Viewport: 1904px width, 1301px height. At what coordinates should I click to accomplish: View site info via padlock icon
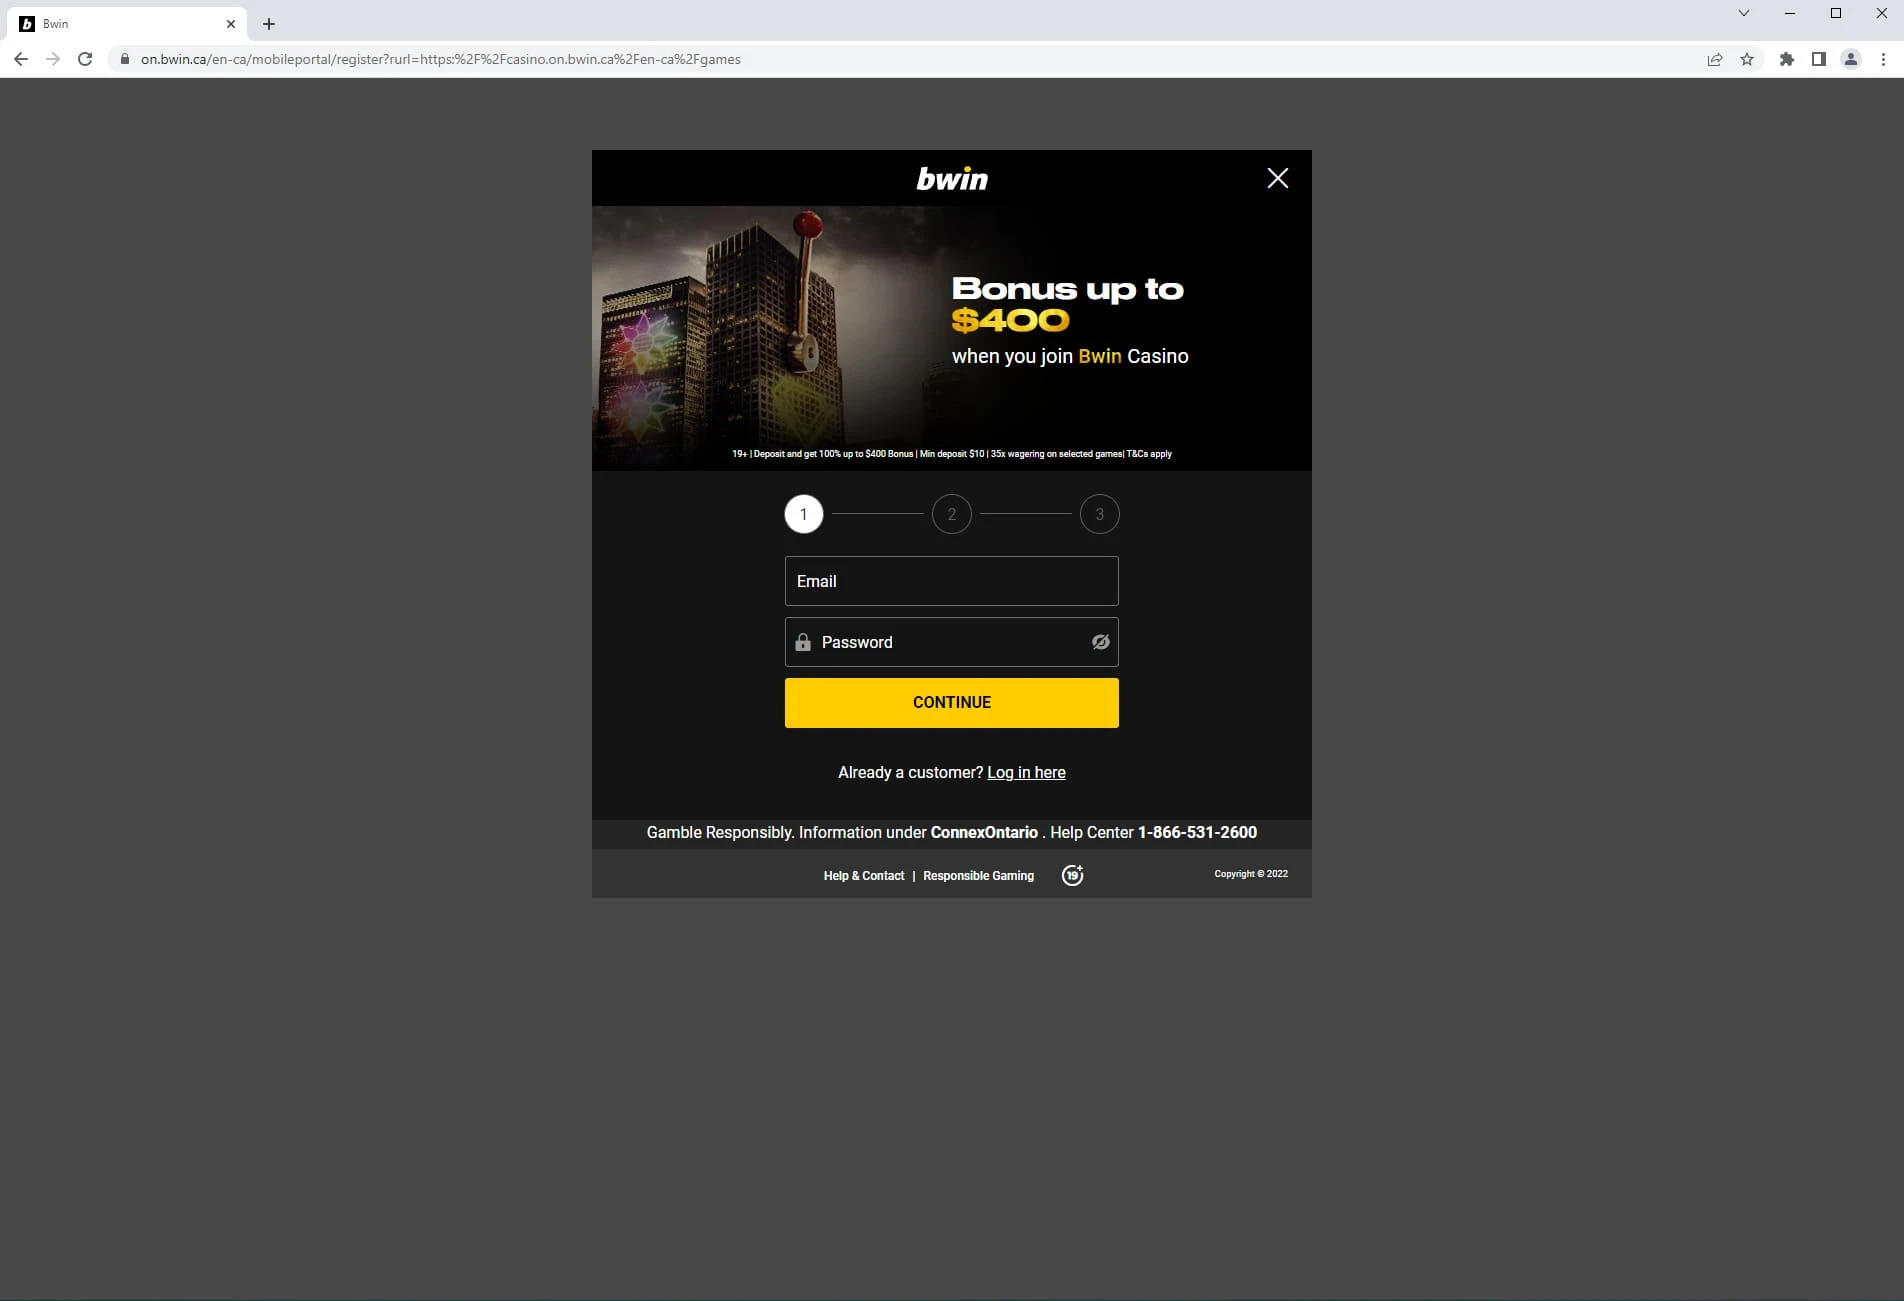click(124, 59)
